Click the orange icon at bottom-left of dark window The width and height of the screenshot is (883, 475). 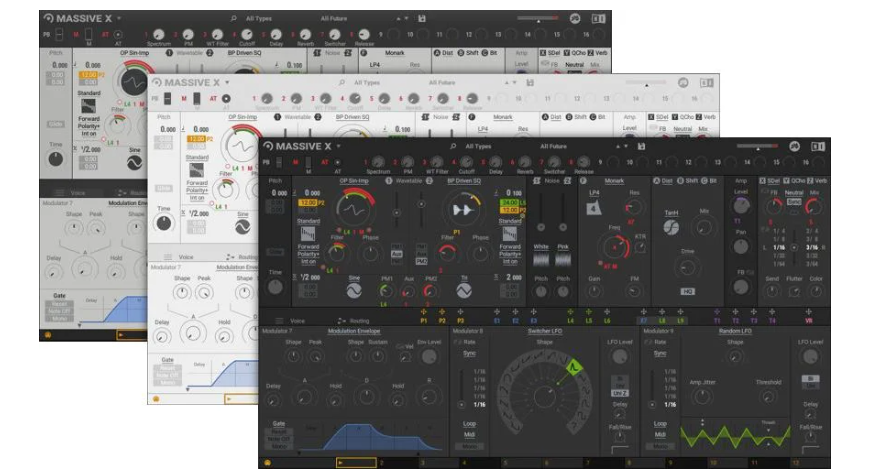pos(267,463)
